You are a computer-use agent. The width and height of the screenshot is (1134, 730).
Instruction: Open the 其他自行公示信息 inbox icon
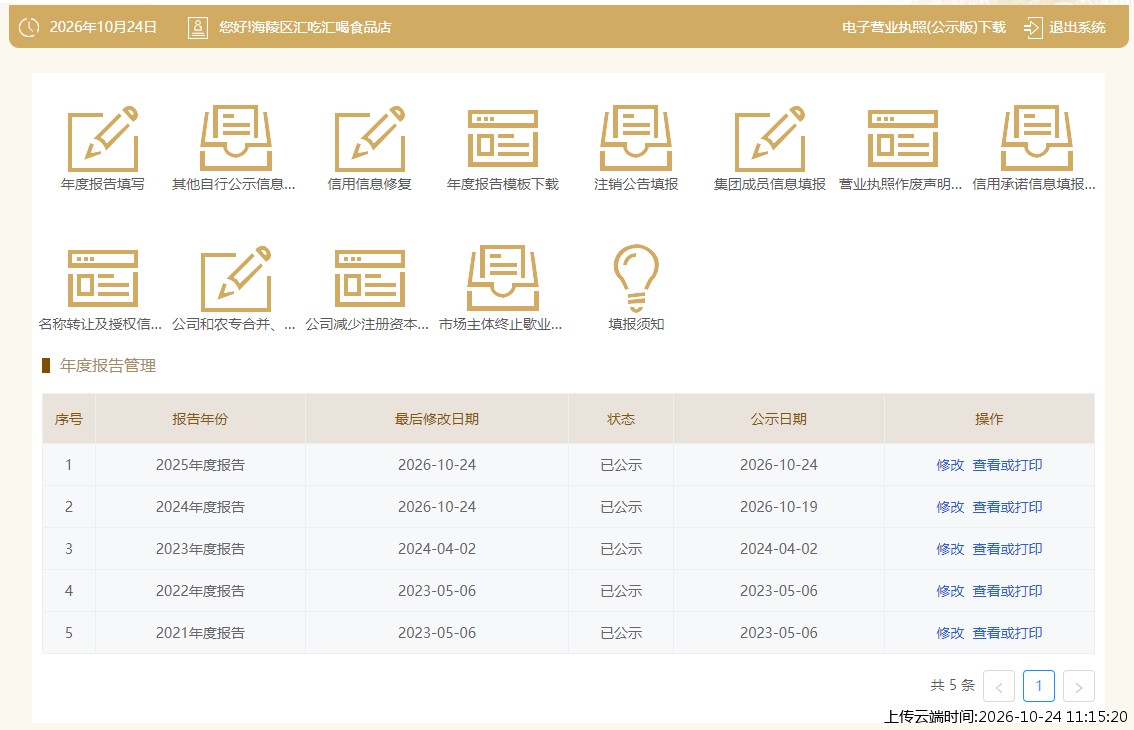236,139
